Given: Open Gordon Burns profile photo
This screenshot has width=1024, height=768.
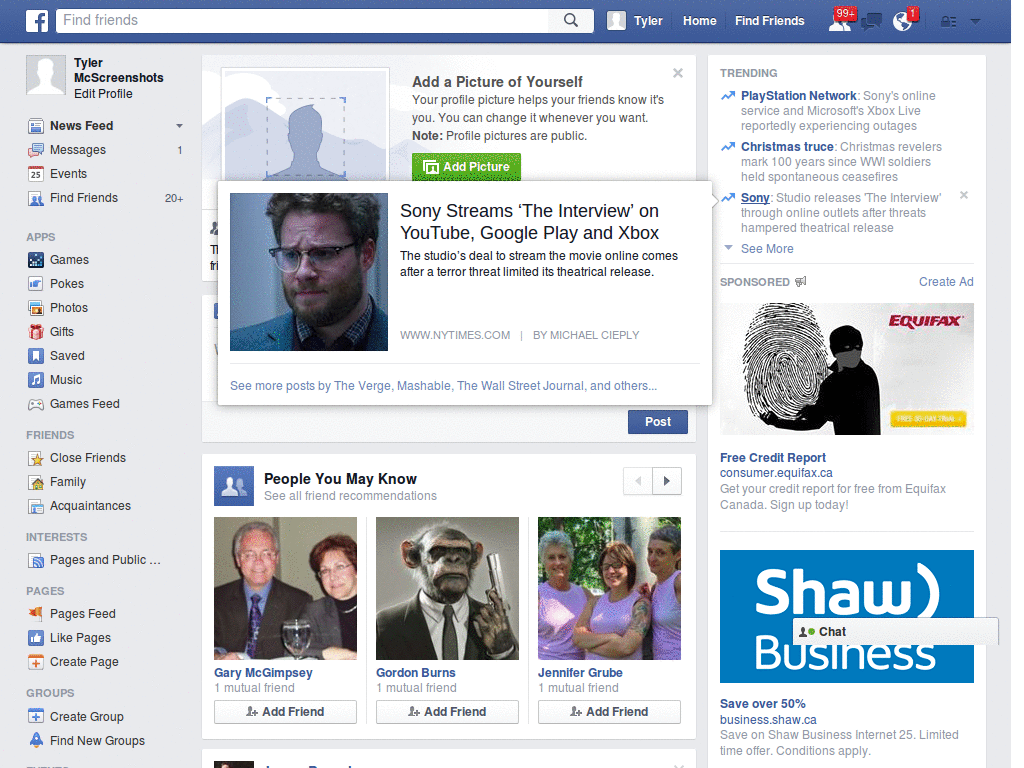Looking at the screenshot, I should (447, 588).
